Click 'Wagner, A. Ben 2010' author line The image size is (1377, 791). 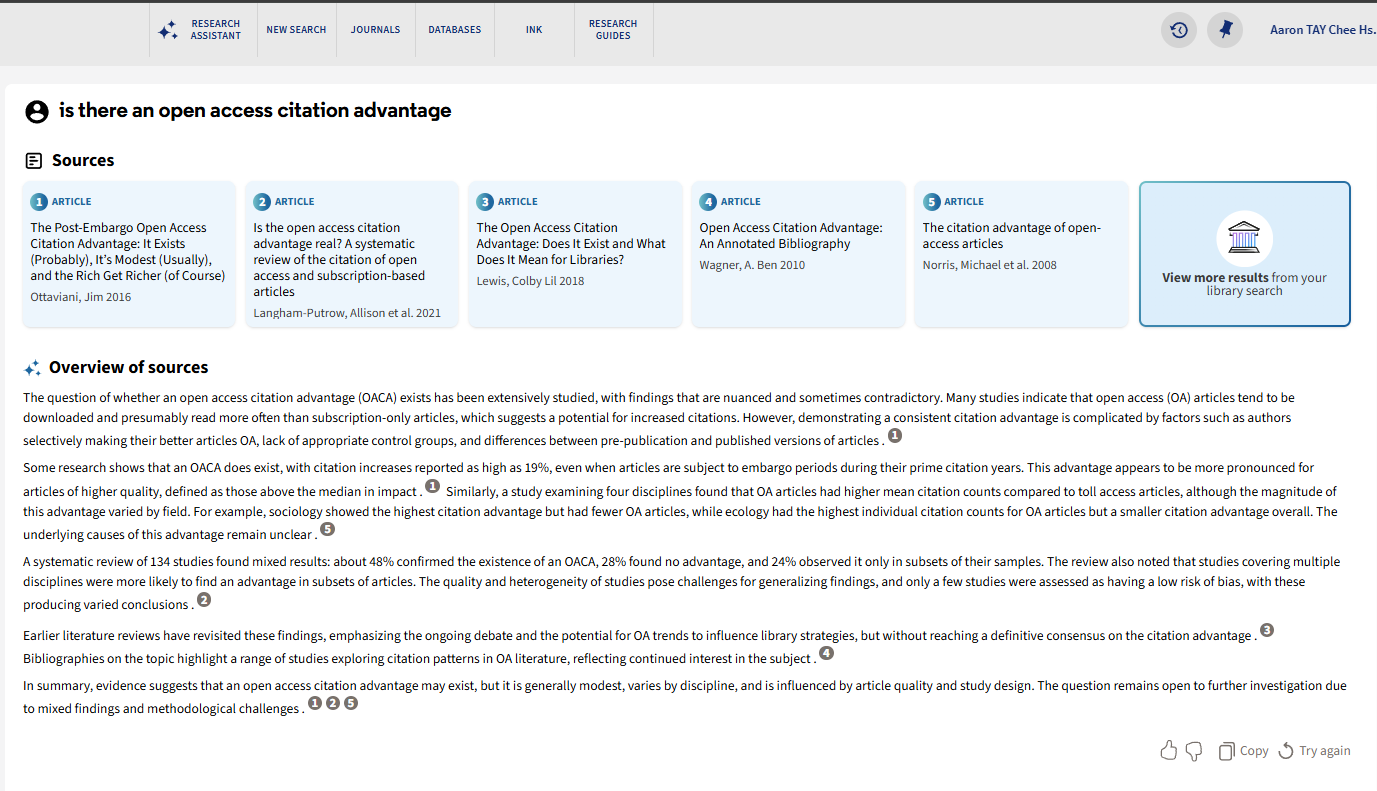[x=752, y=265]
